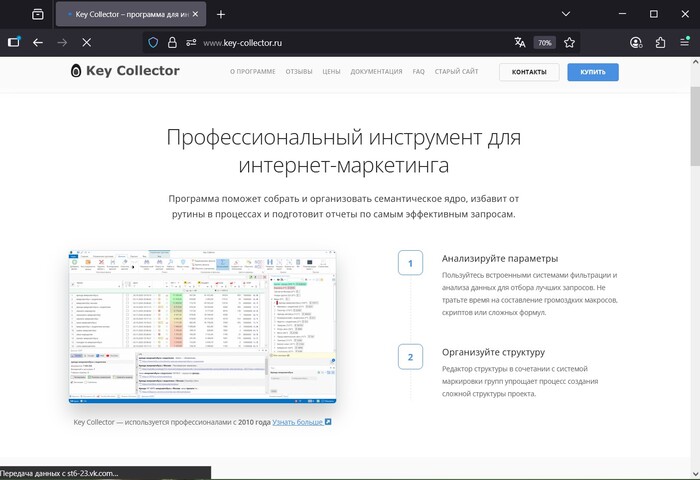The image size is (700, 480).
Task: Stop loading the page
Action: 87,42
